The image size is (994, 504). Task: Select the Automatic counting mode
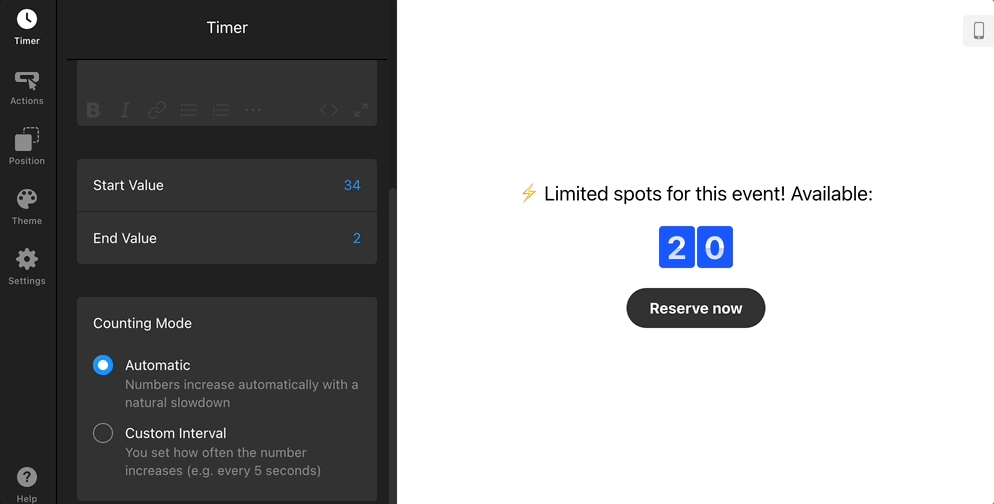tap(103, 365)
